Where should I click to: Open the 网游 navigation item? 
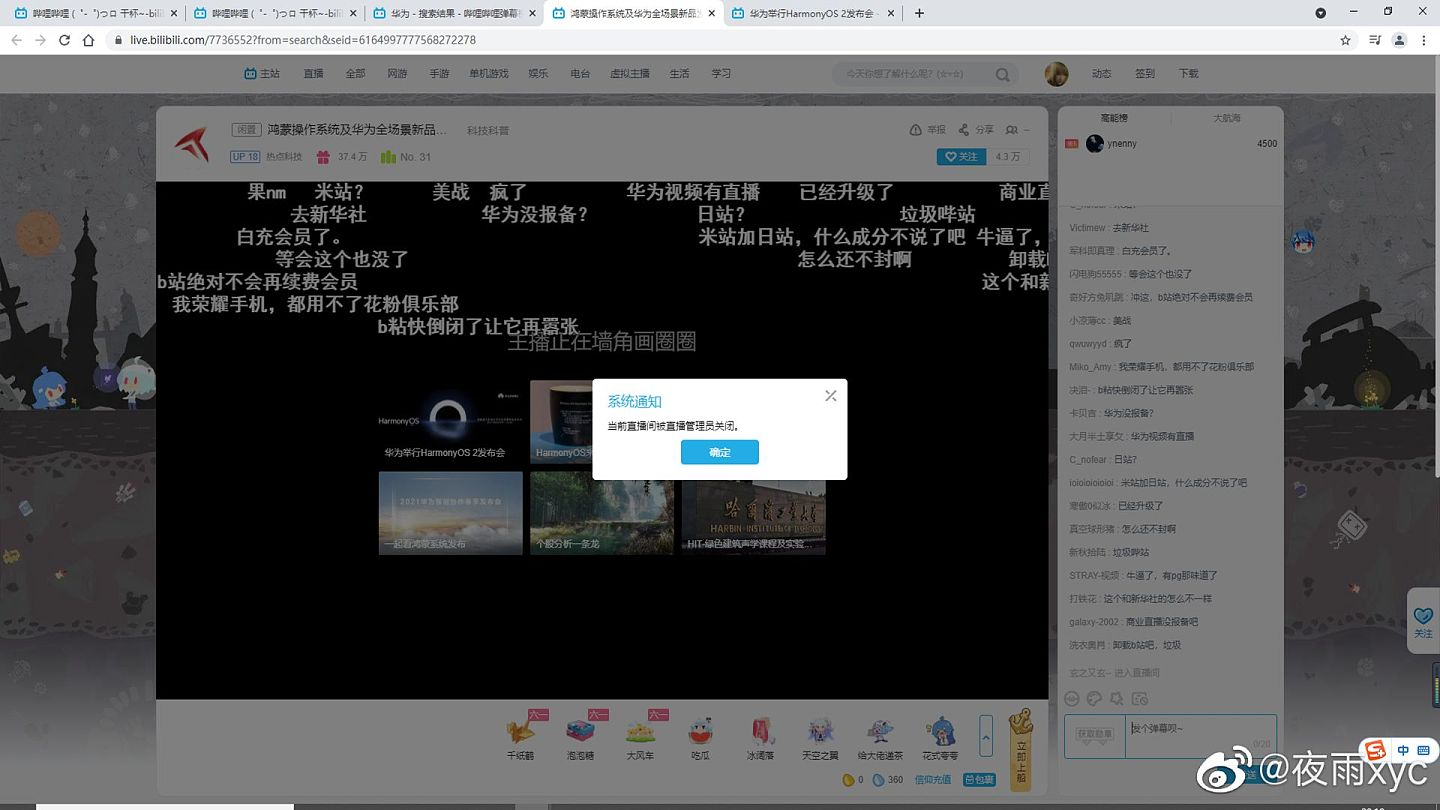[x=397, y=74]
